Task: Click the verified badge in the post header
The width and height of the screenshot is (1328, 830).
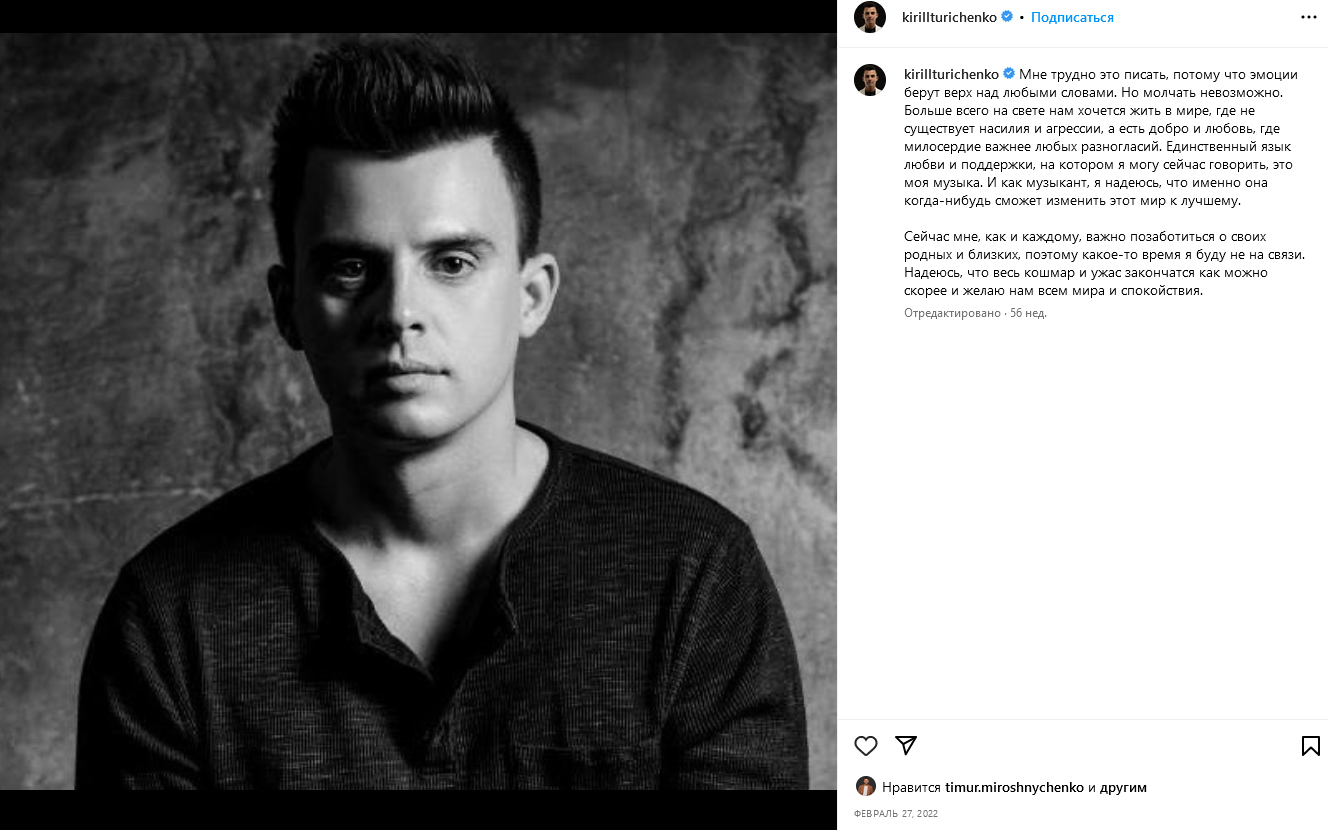Action: point(1007,17)
